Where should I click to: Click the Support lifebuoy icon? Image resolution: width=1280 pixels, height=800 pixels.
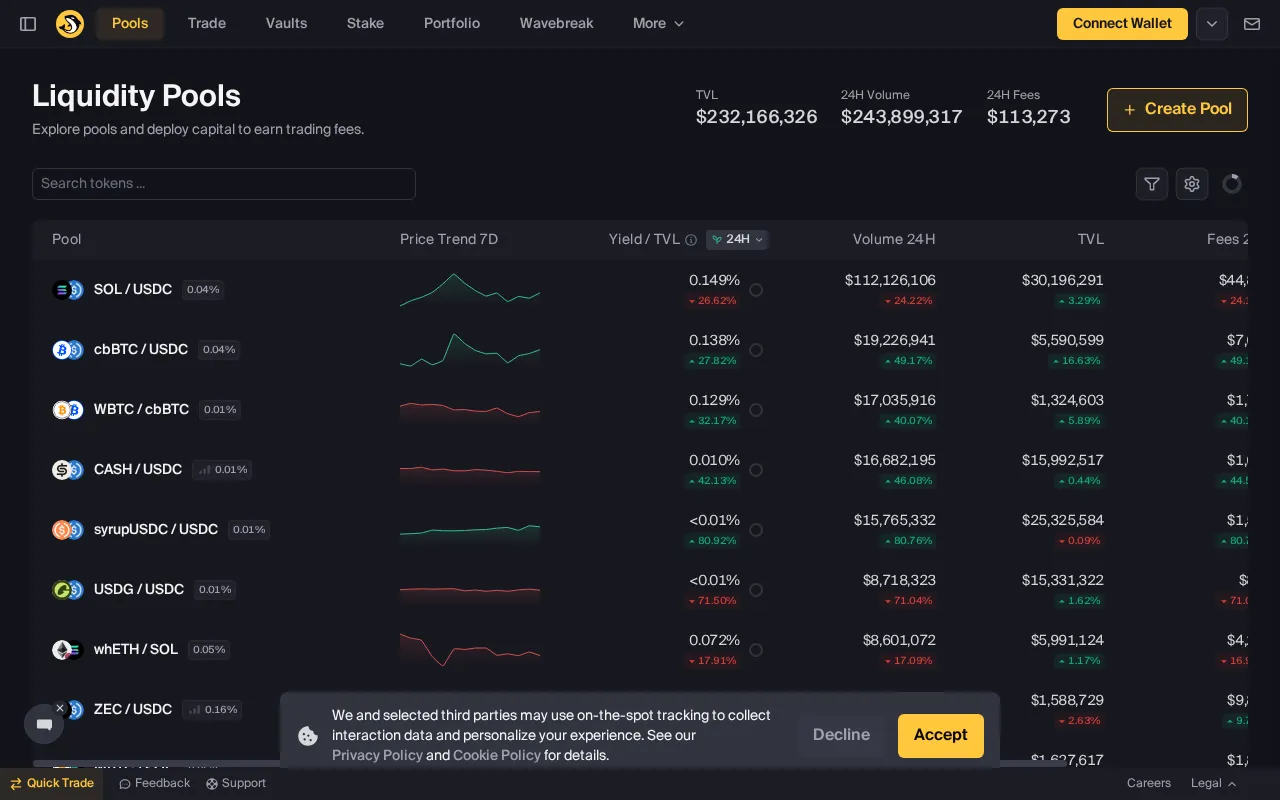click(x=212, y=784)
